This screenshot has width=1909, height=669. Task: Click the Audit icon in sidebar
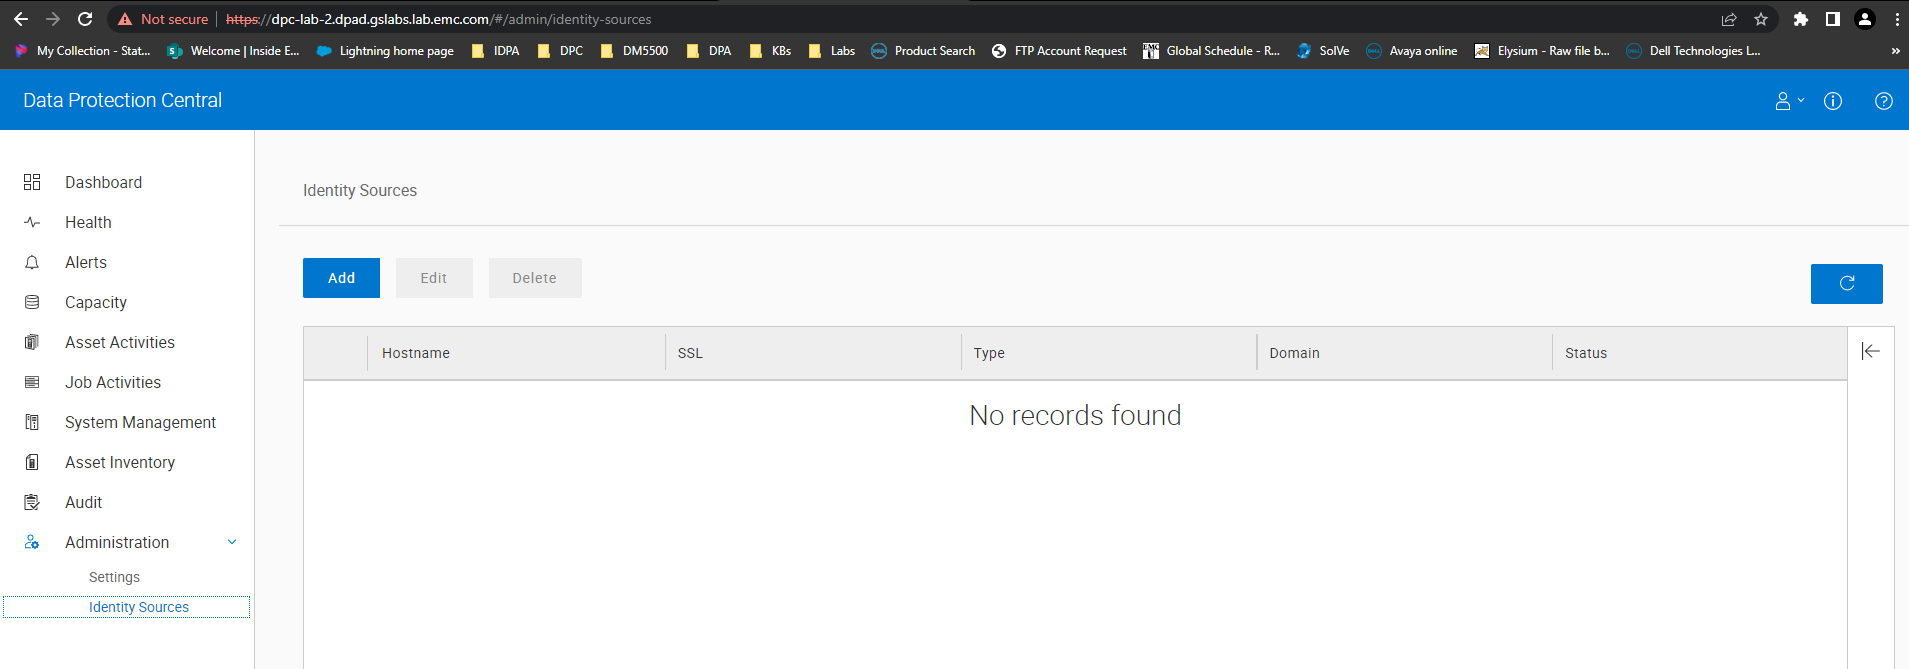tap(32, 502)
